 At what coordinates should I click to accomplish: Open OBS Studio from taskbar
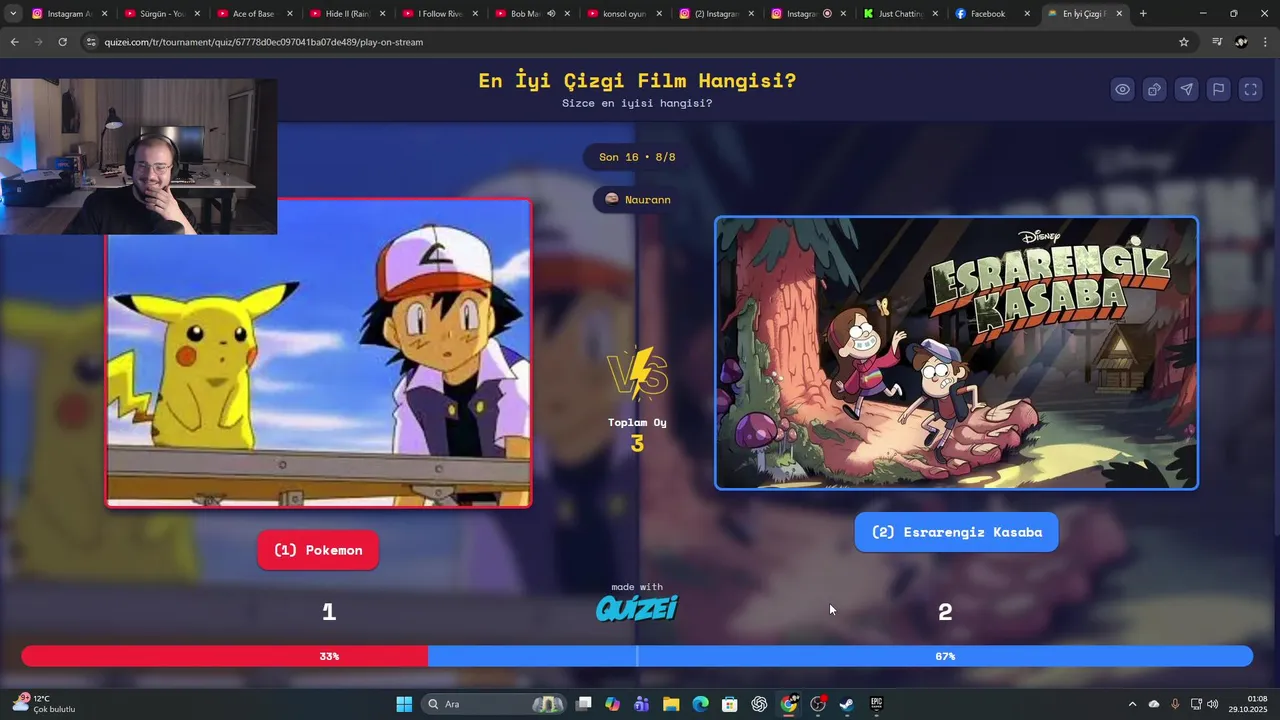coord(818,704)
